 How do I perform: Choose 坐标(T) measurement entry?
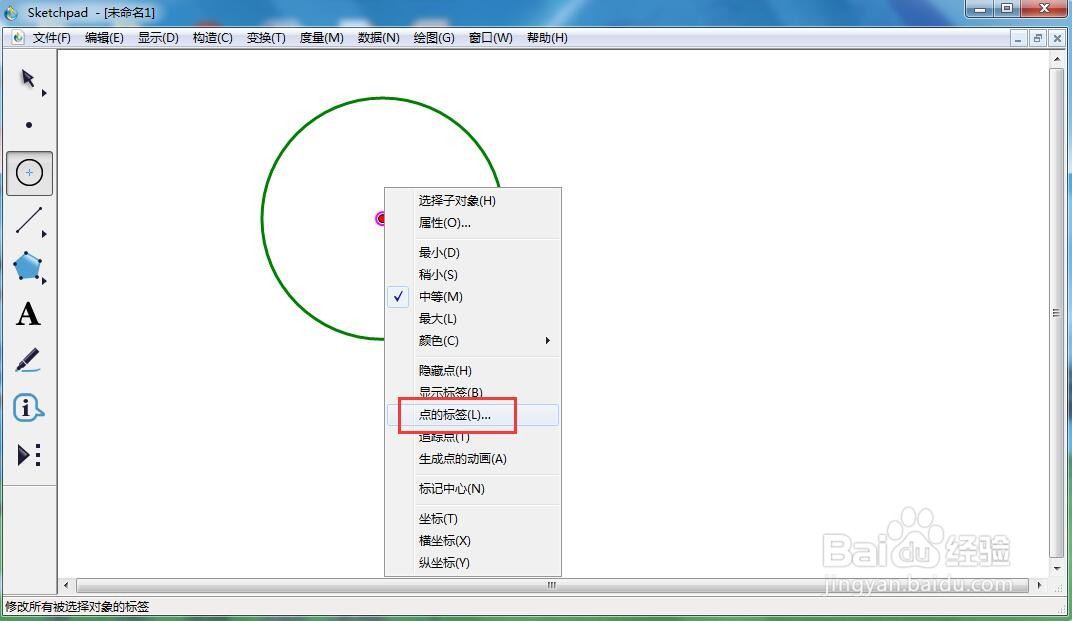point(473,518)
